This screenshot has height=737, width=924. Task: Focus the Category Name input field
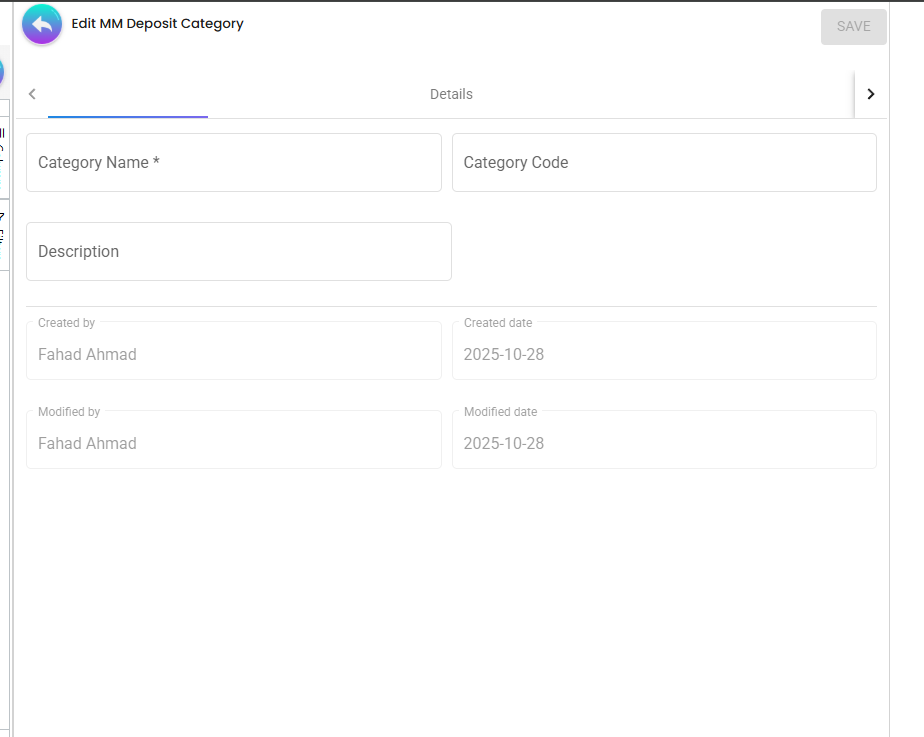pyautogui.click(x=233, y=162)
